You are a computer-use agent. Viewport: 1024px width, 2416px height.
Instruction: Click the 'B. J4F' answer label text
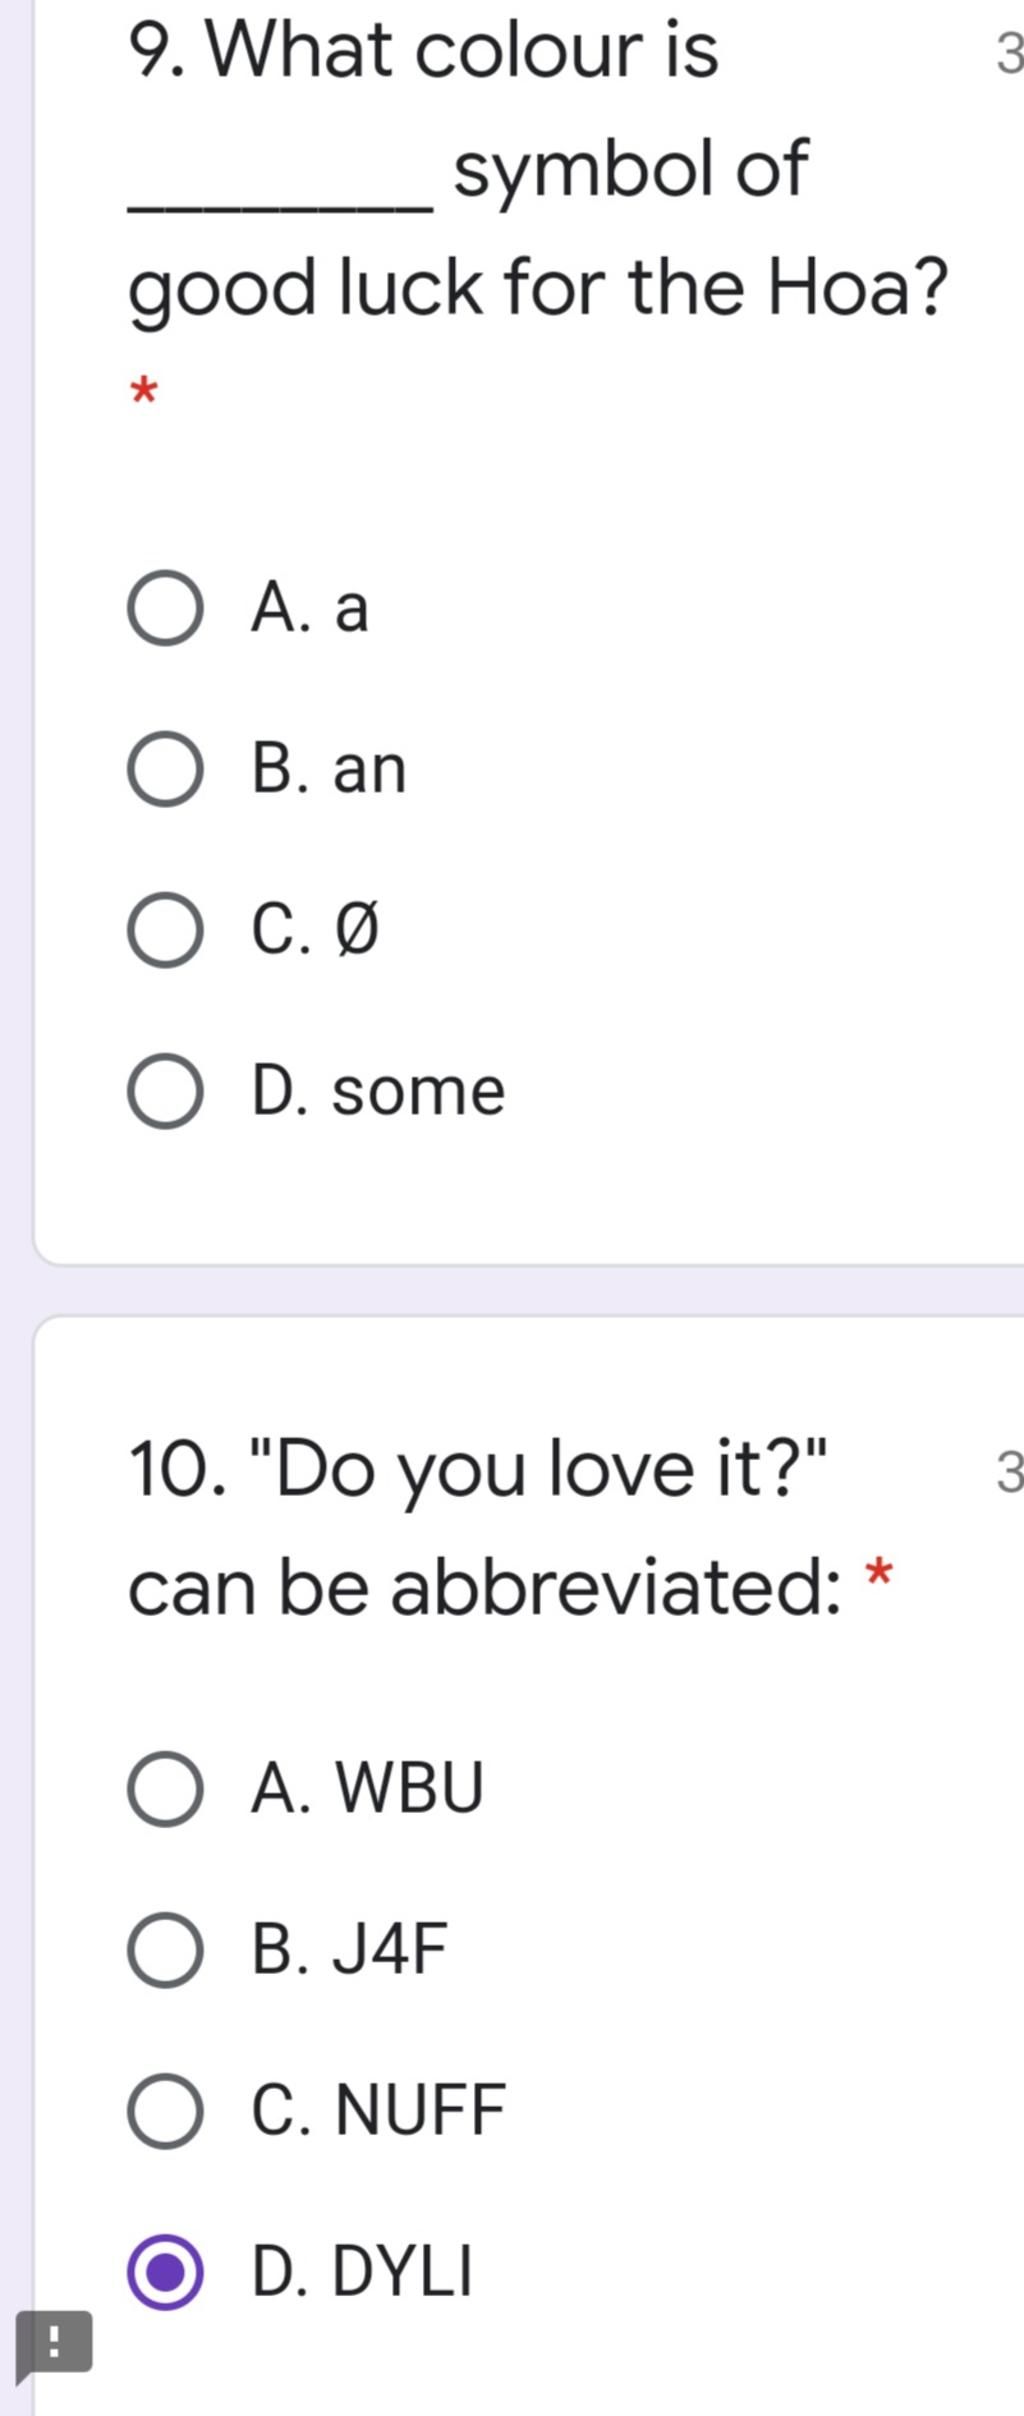349,1950
